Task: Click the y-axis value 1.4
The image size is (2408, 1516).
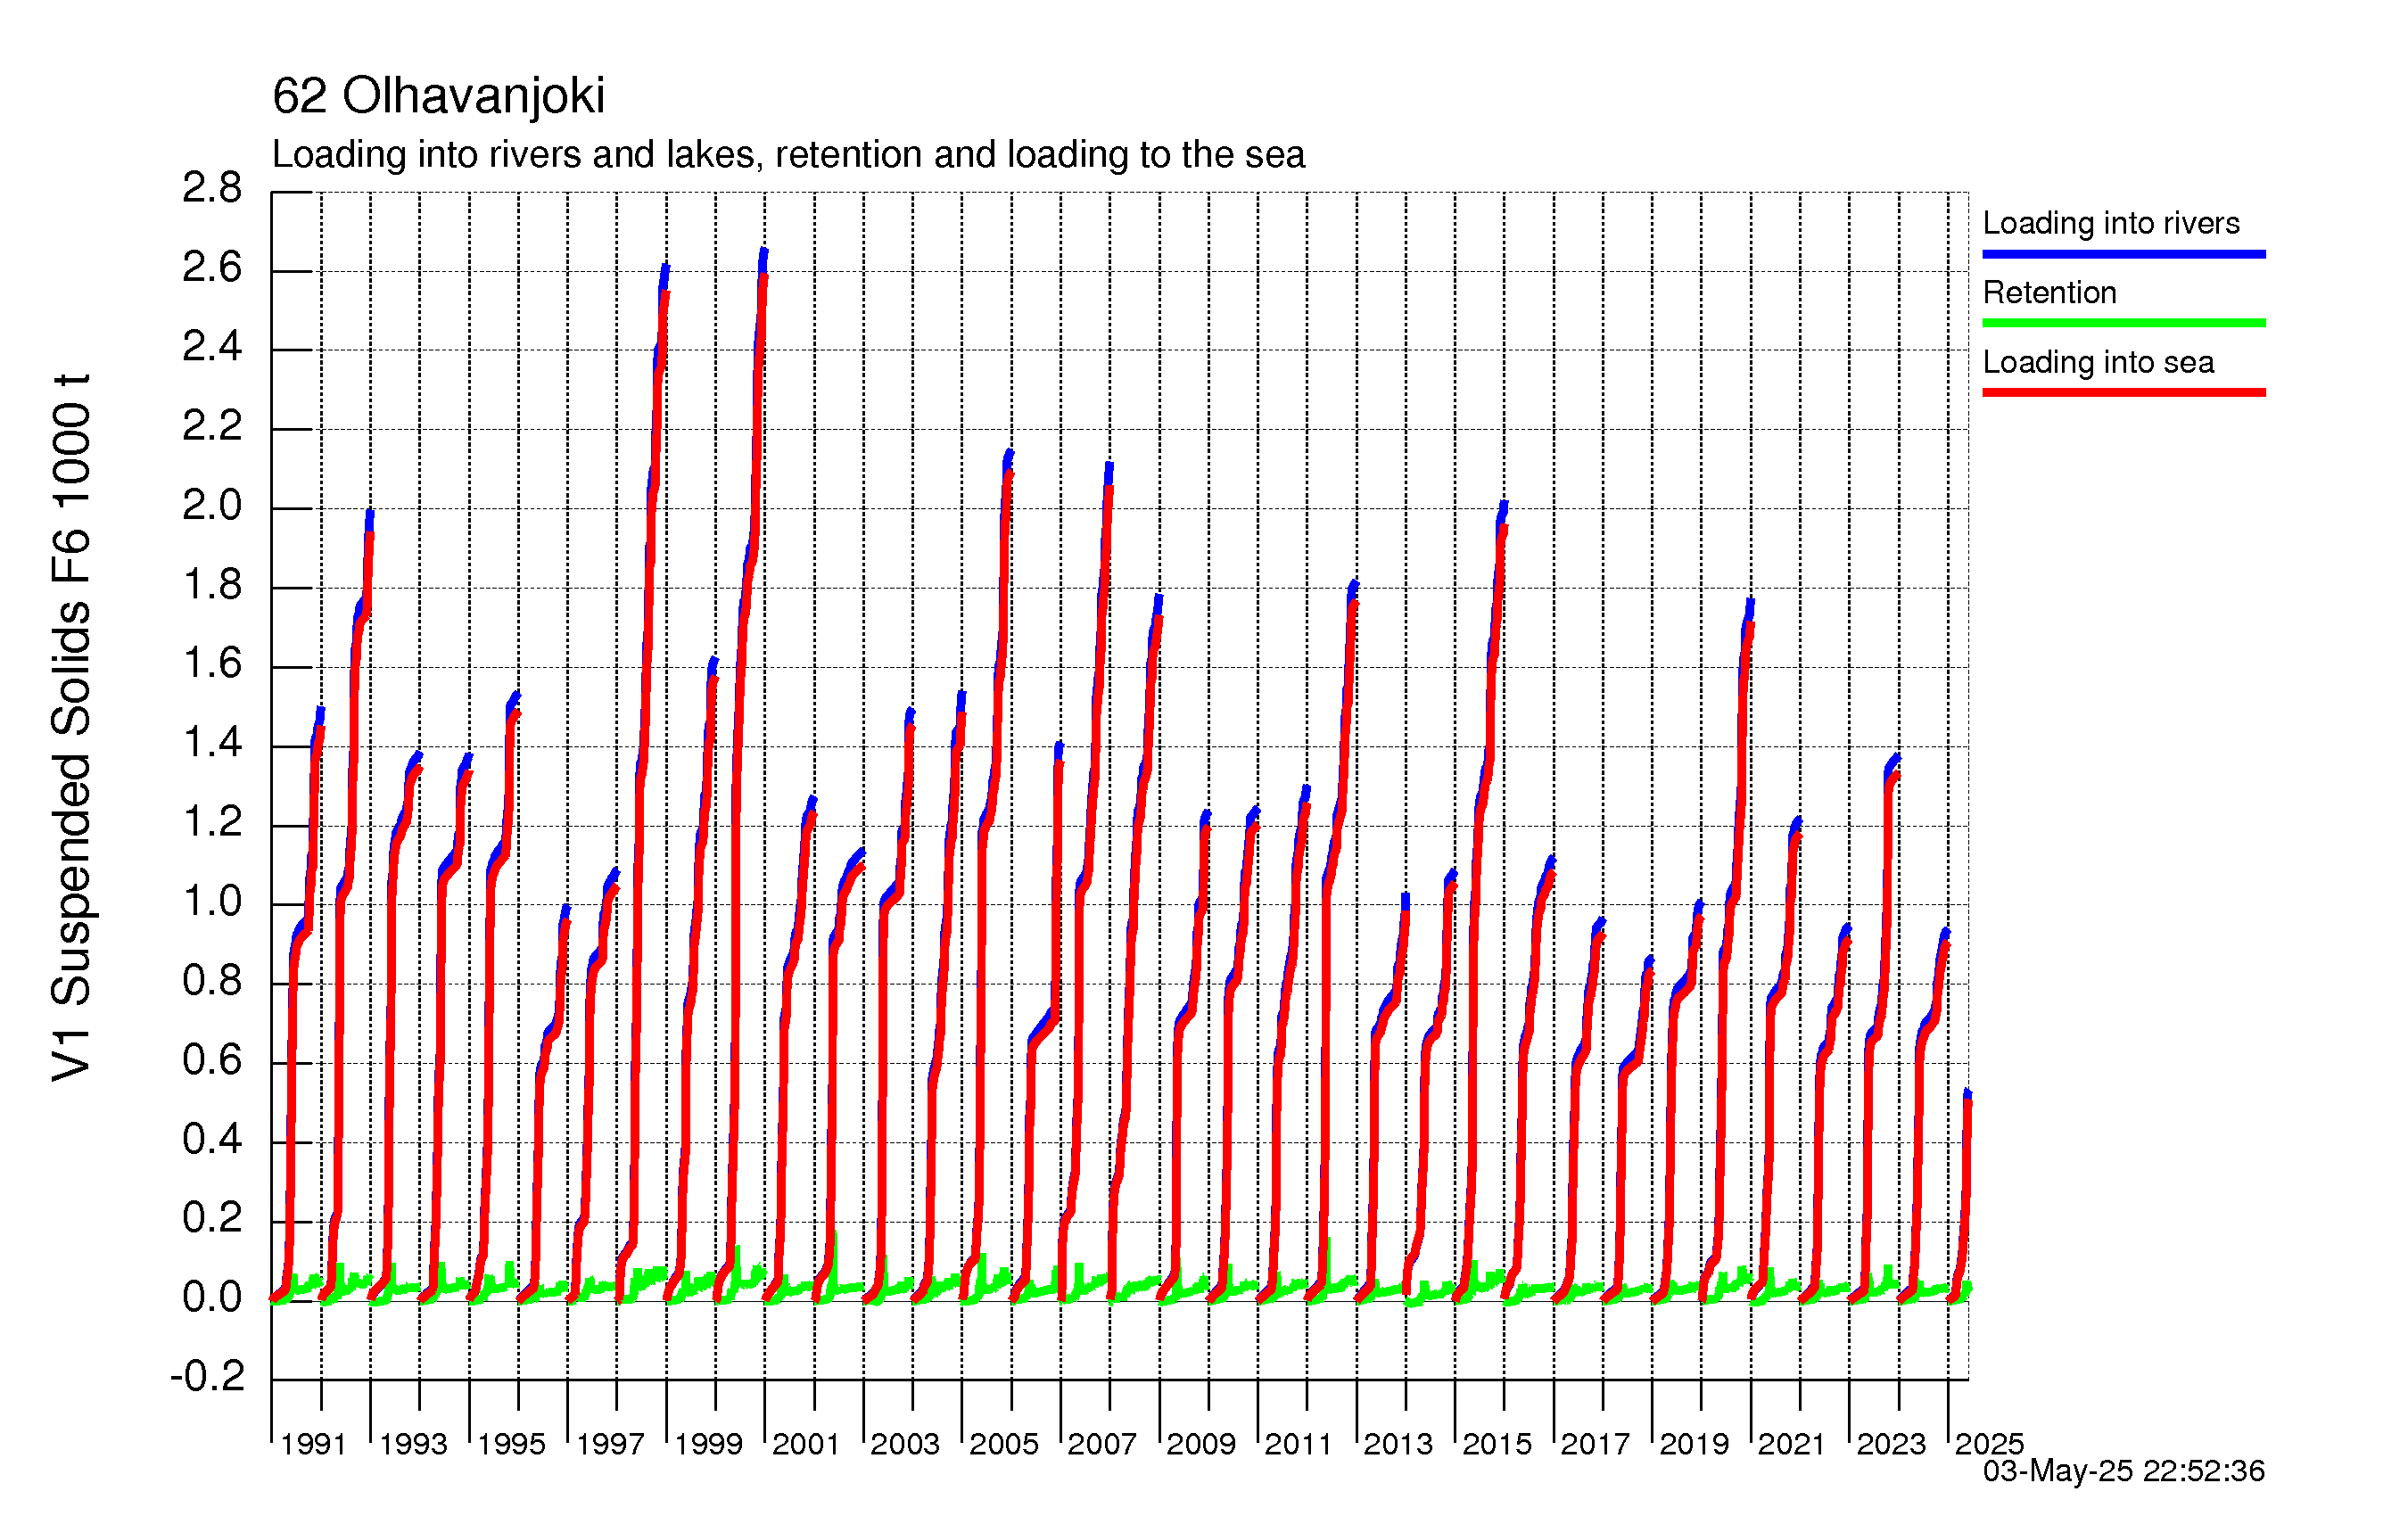Action: pos(212,743)
